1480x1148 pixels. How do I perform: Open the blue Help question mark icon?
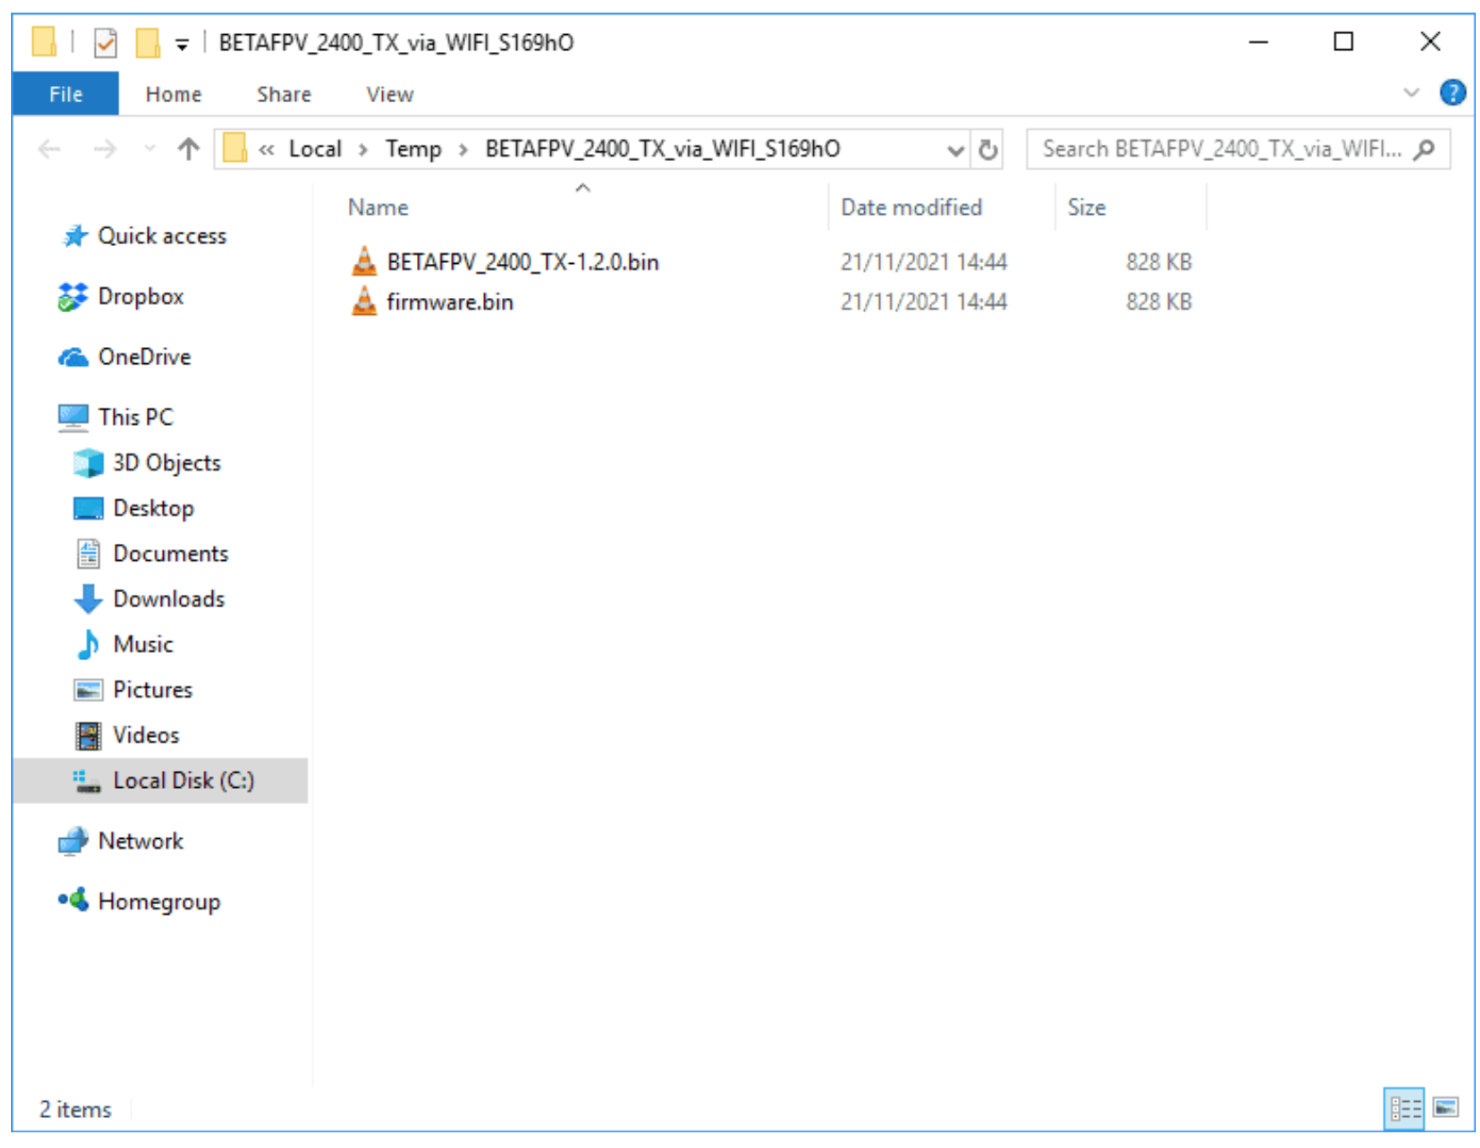1452,93
